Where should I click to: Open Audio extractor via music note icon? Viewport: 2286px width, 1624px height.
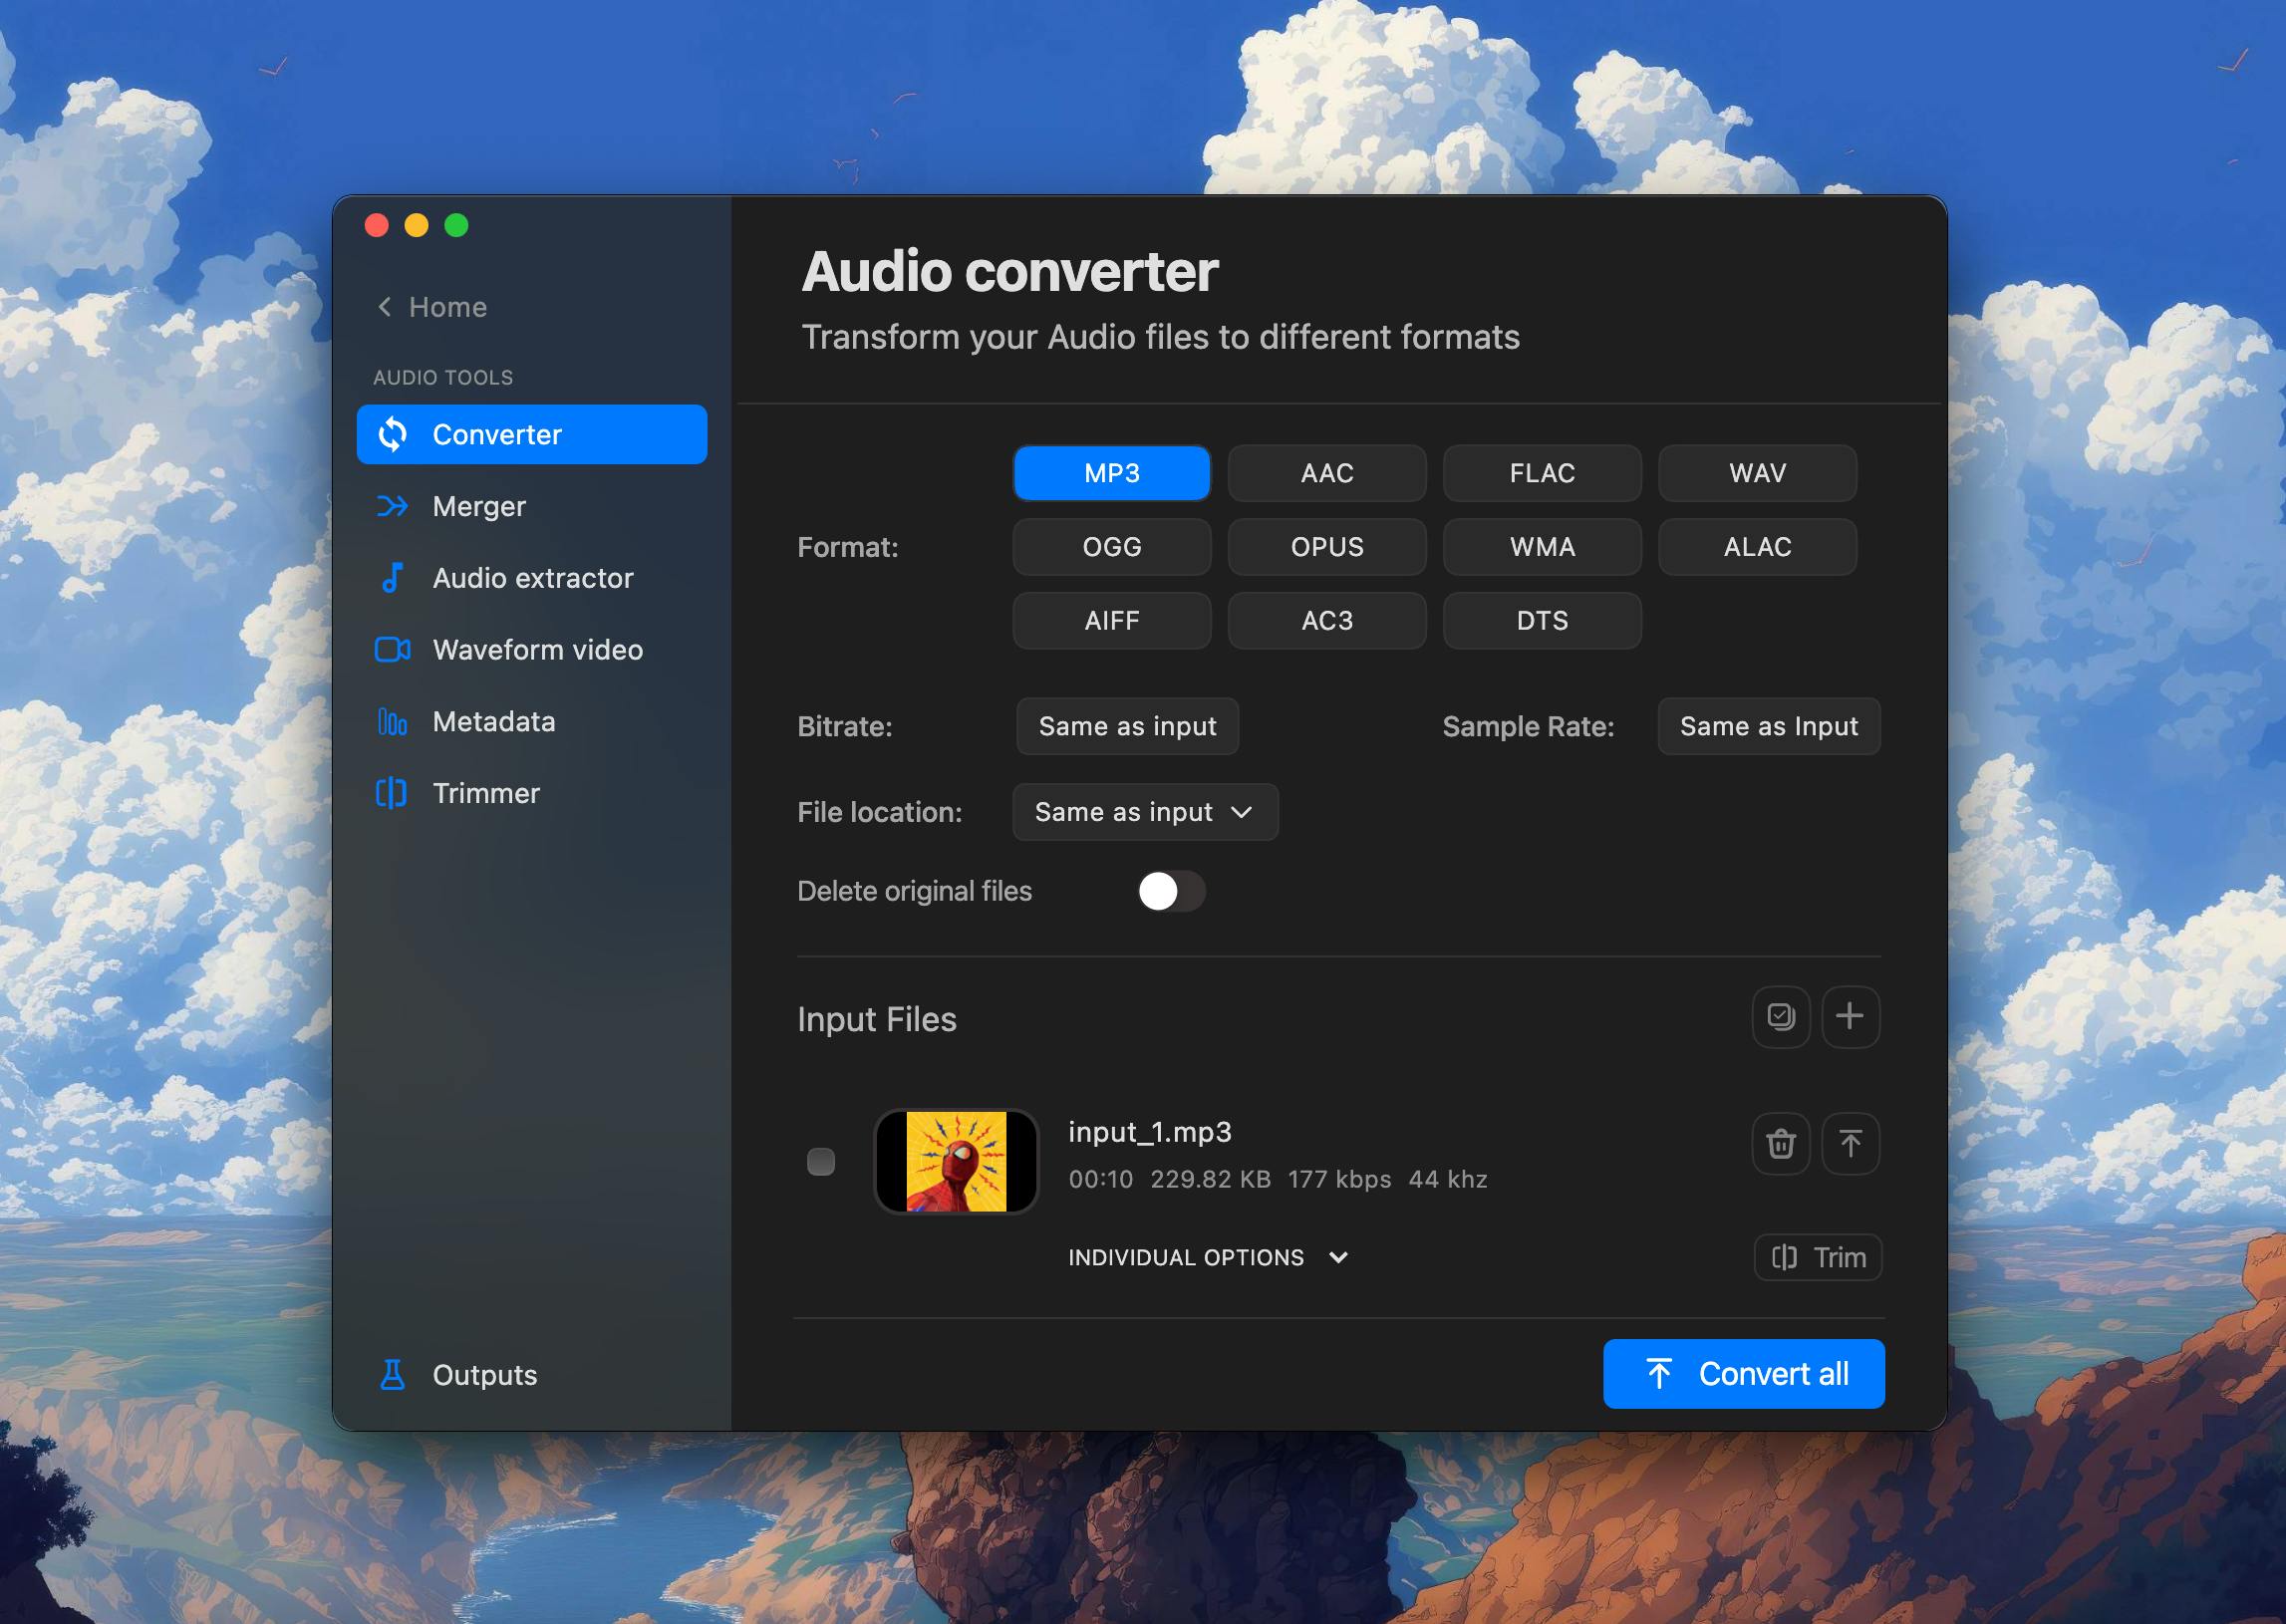tap(392, 578)
